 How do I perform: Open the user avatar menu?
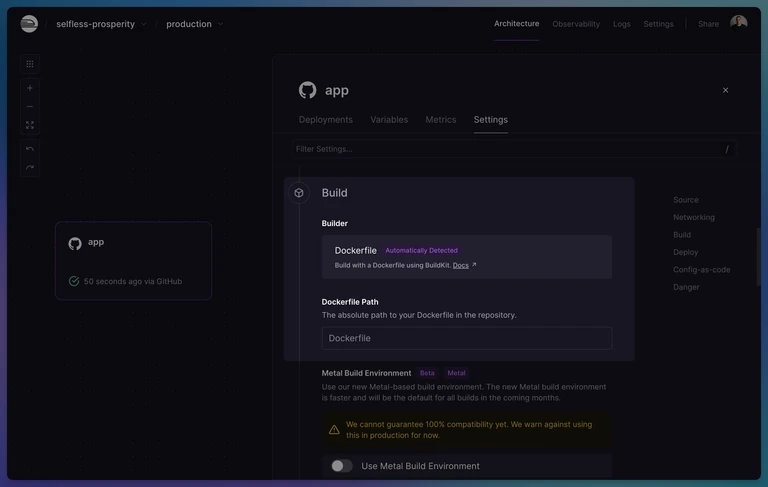[x=738, y=24]
